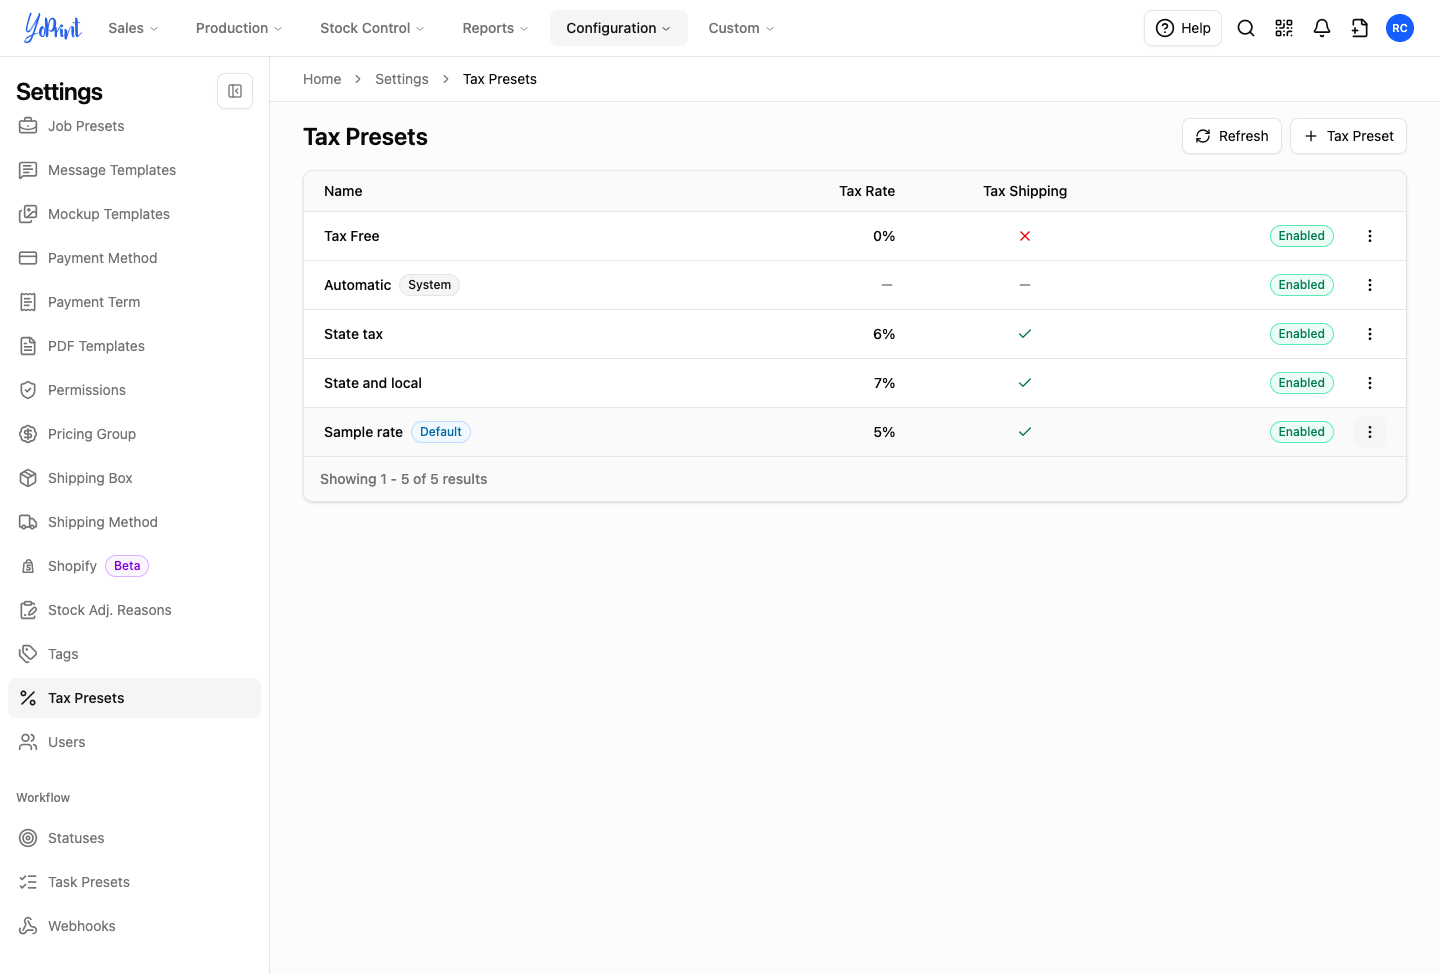
Task: Click the Permissions shield icon
Action: (x=28, y=390)
